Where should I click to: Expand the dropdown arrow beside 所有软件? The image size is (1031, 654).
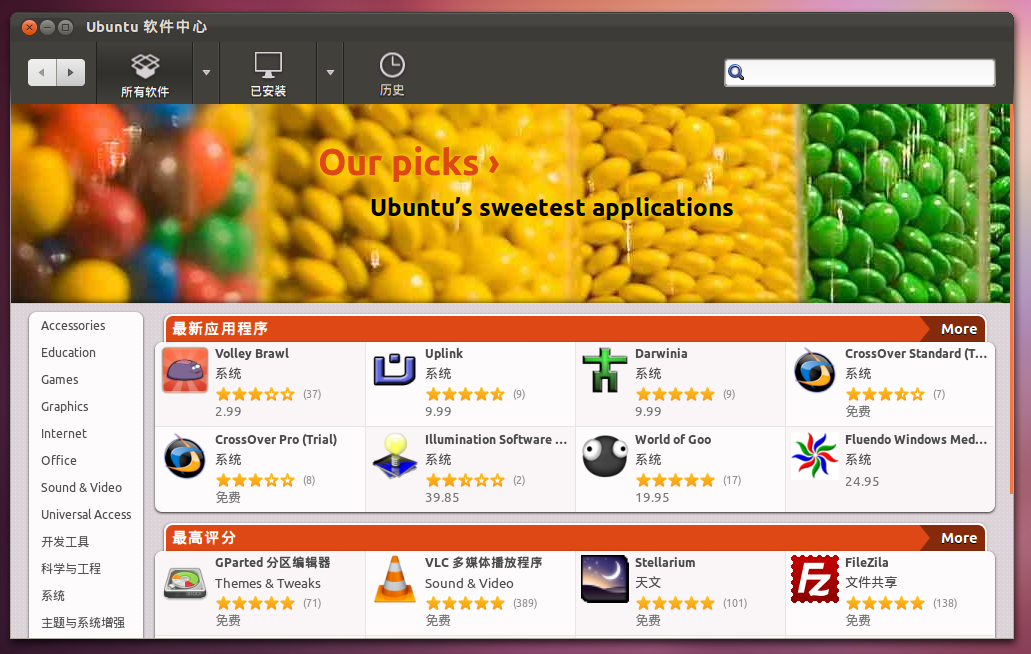[206, 72]
